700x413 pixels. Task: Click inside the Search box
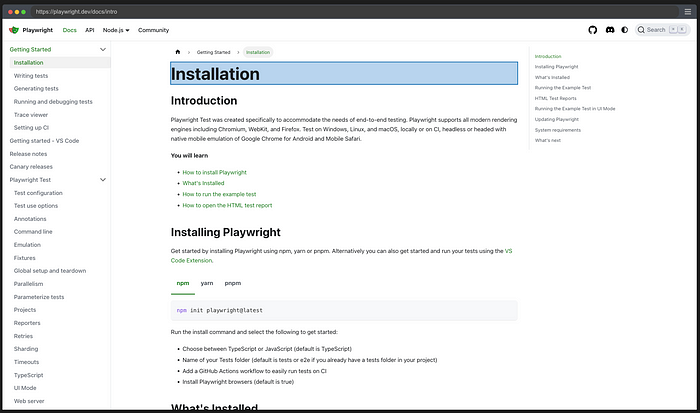pos(662,30)
